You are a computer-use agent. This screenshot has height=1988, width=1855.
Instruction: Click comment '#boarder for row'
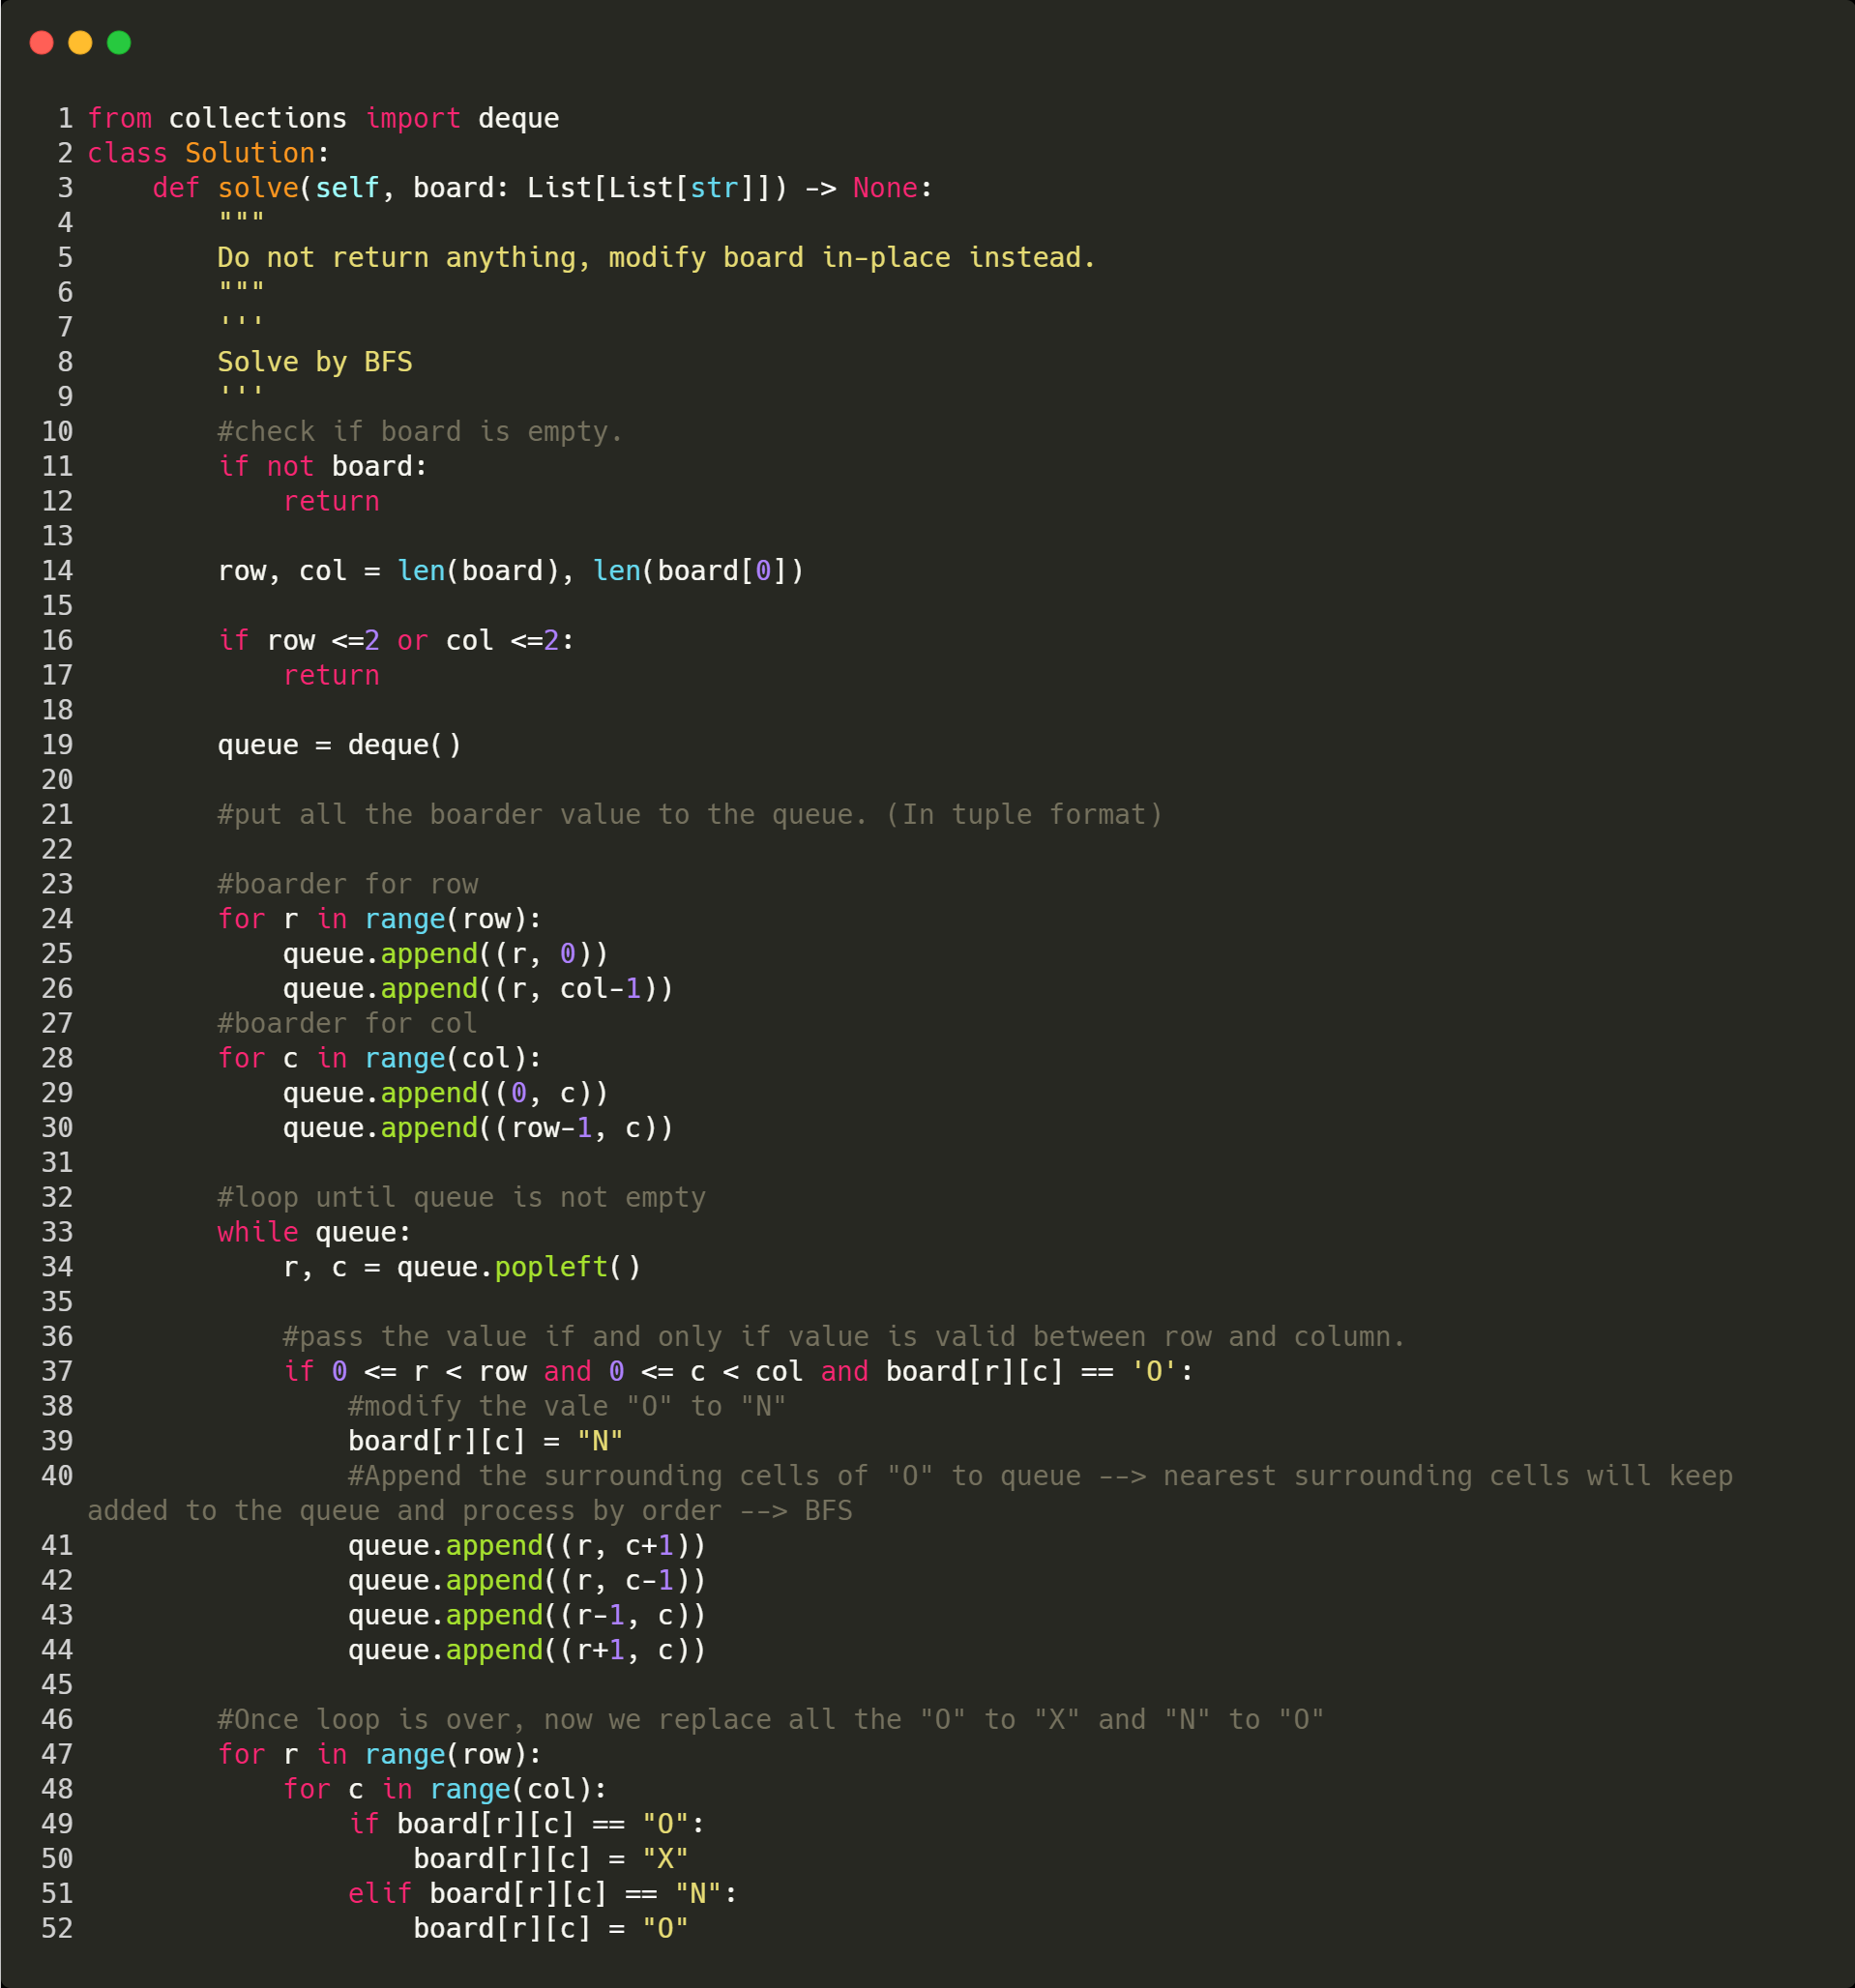pos(348,884)
